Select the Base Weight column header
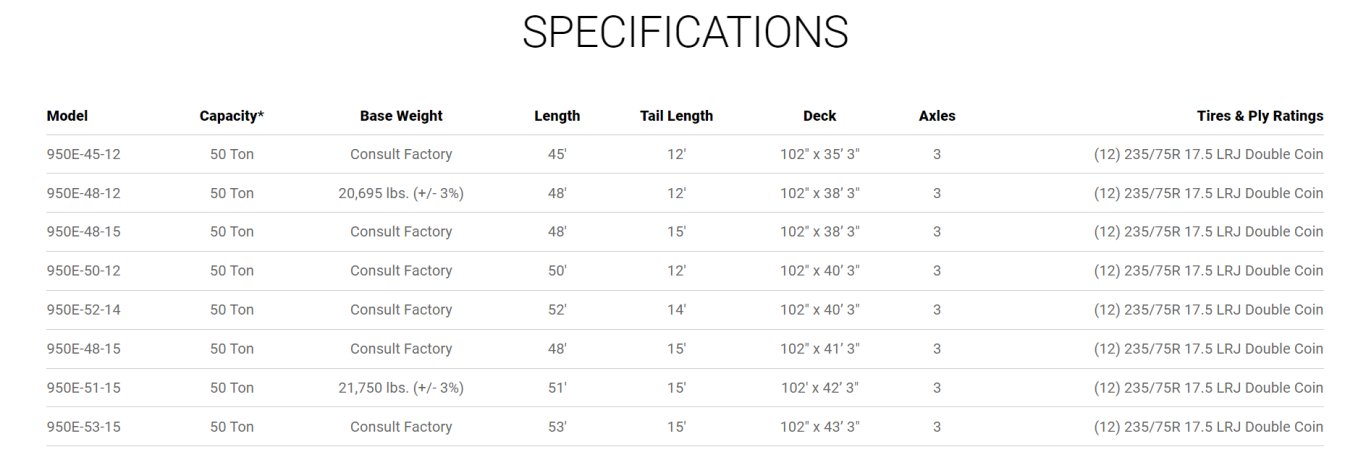Viewport: 1366px width, 465px height. pyautogui.click(x=401, y=116)
